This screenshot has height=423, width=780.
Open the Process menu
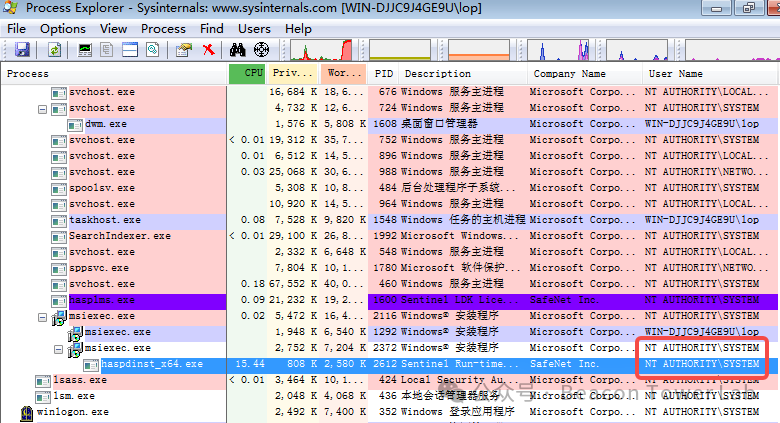point(163,29)
